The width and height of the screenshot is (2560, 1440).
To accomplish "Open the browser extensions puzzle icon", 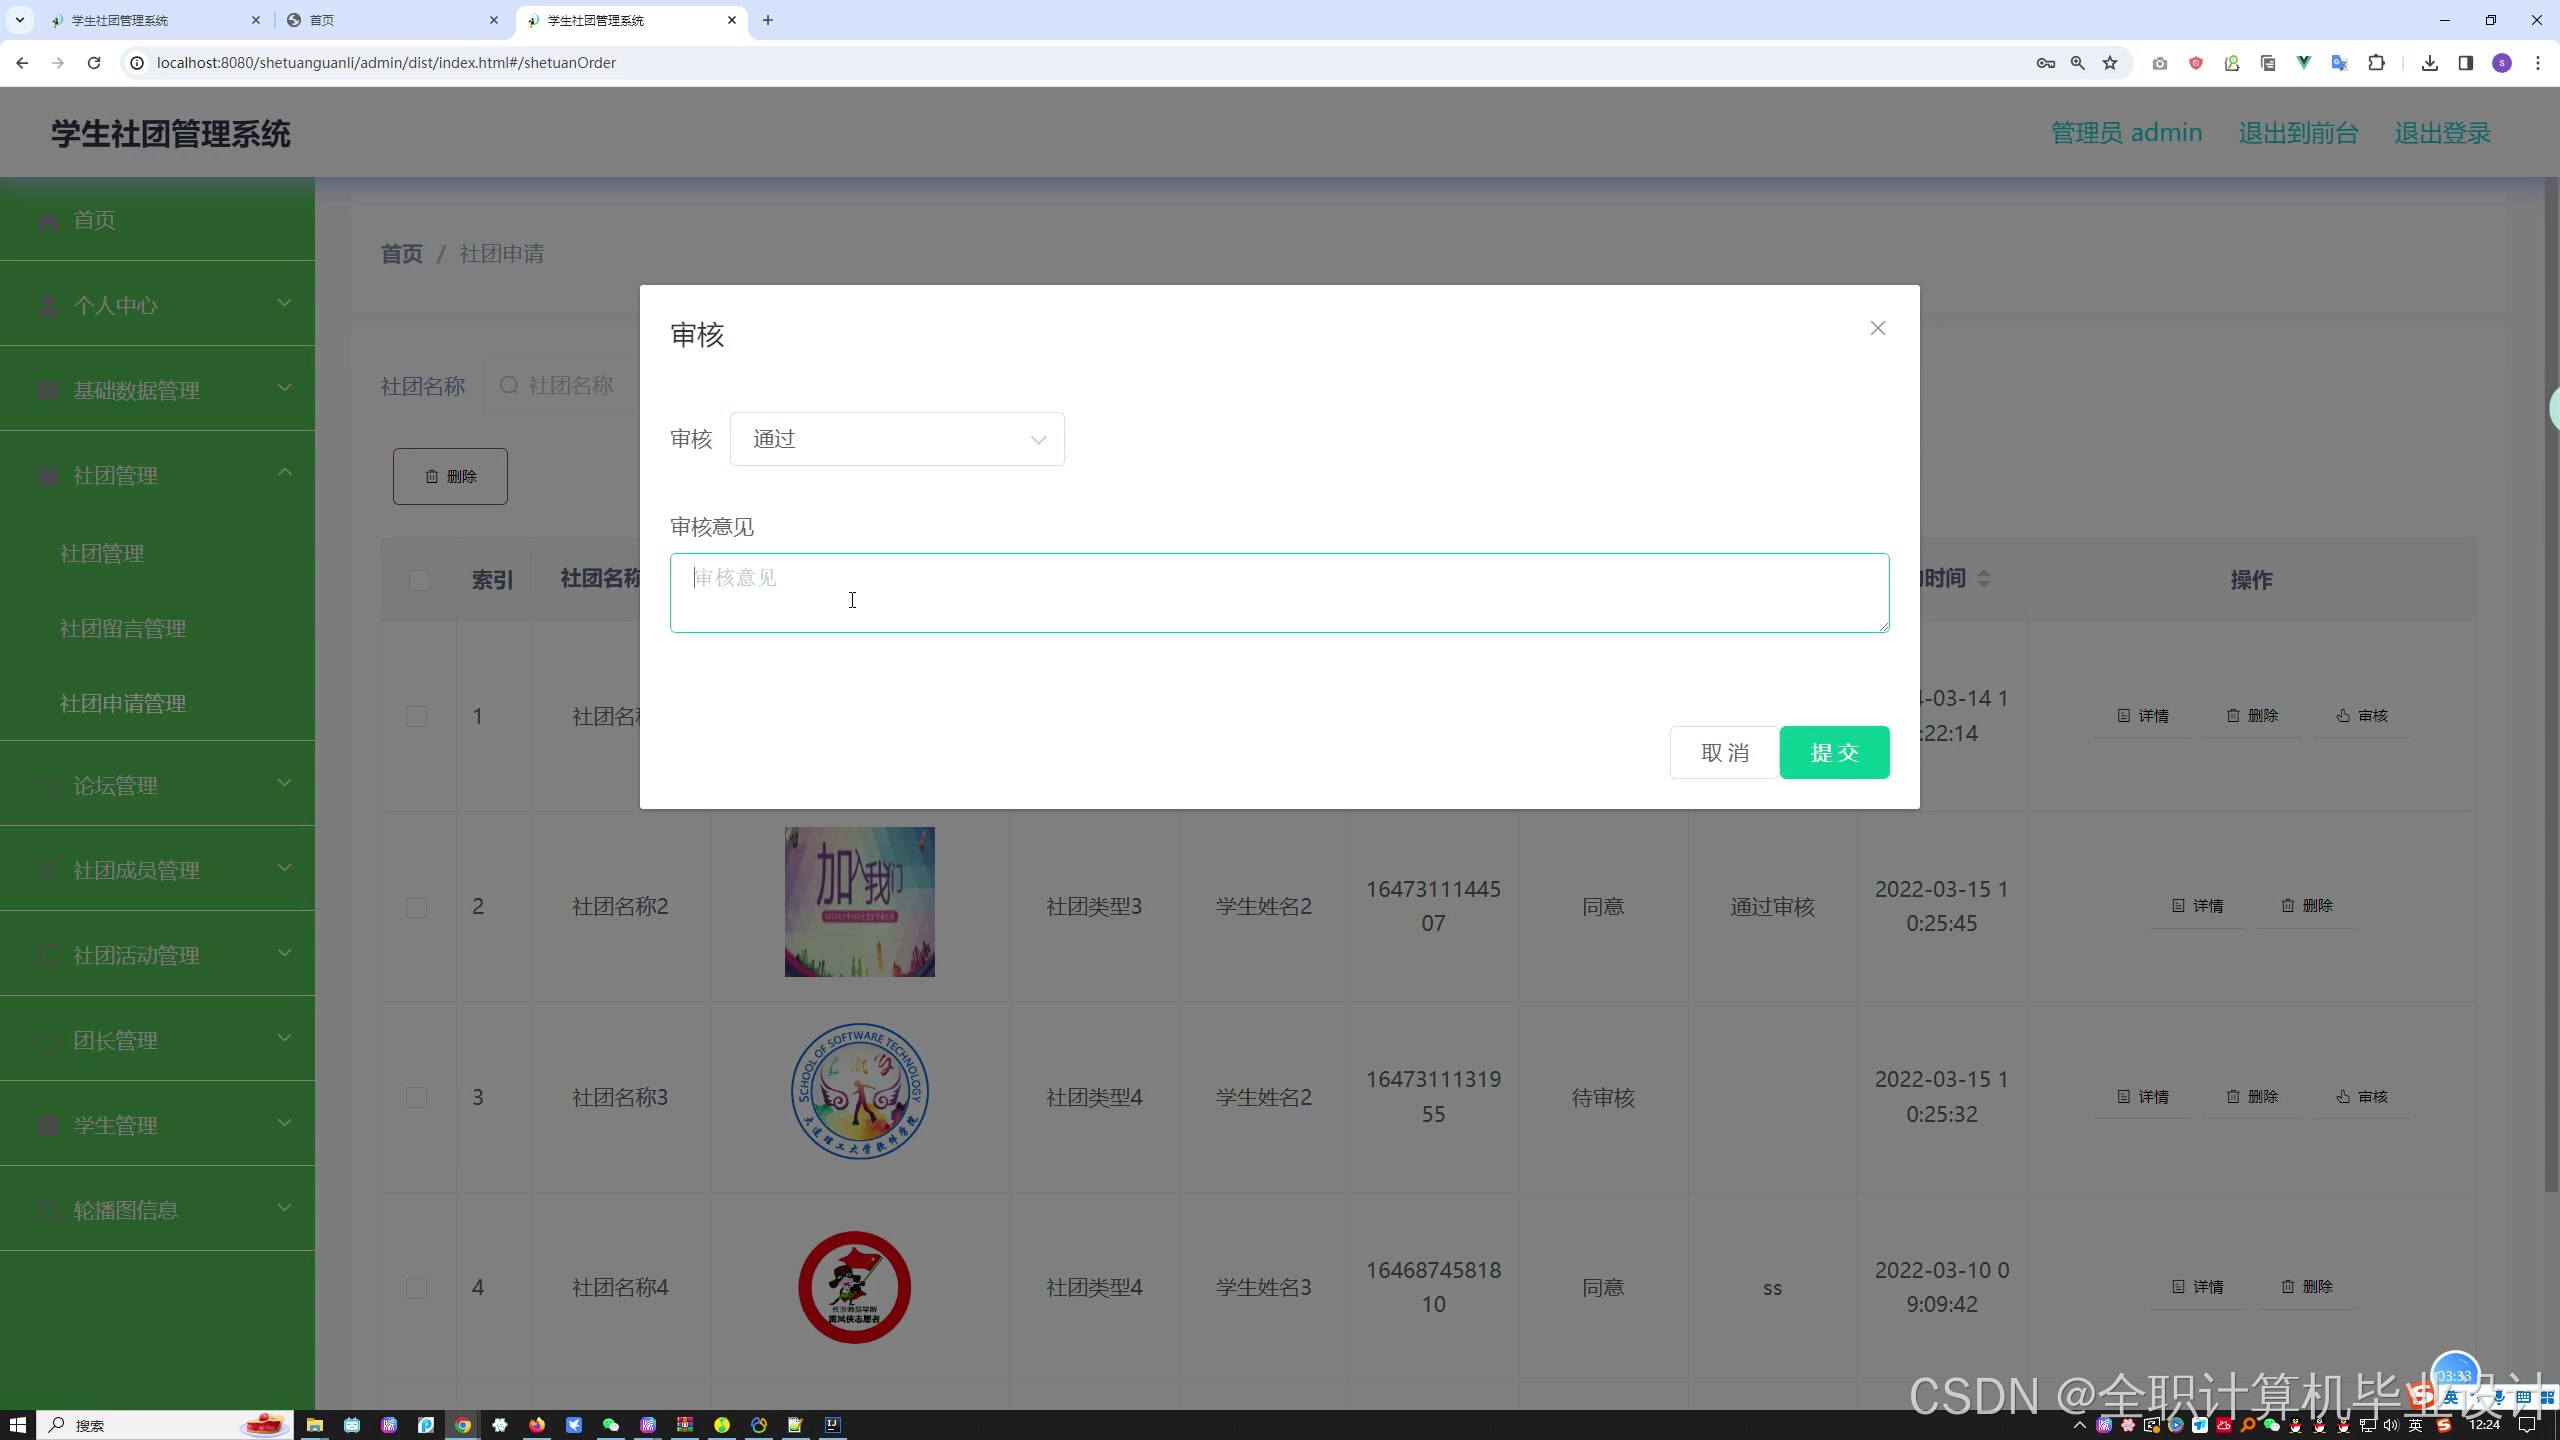I will [x=2376, y=63].
